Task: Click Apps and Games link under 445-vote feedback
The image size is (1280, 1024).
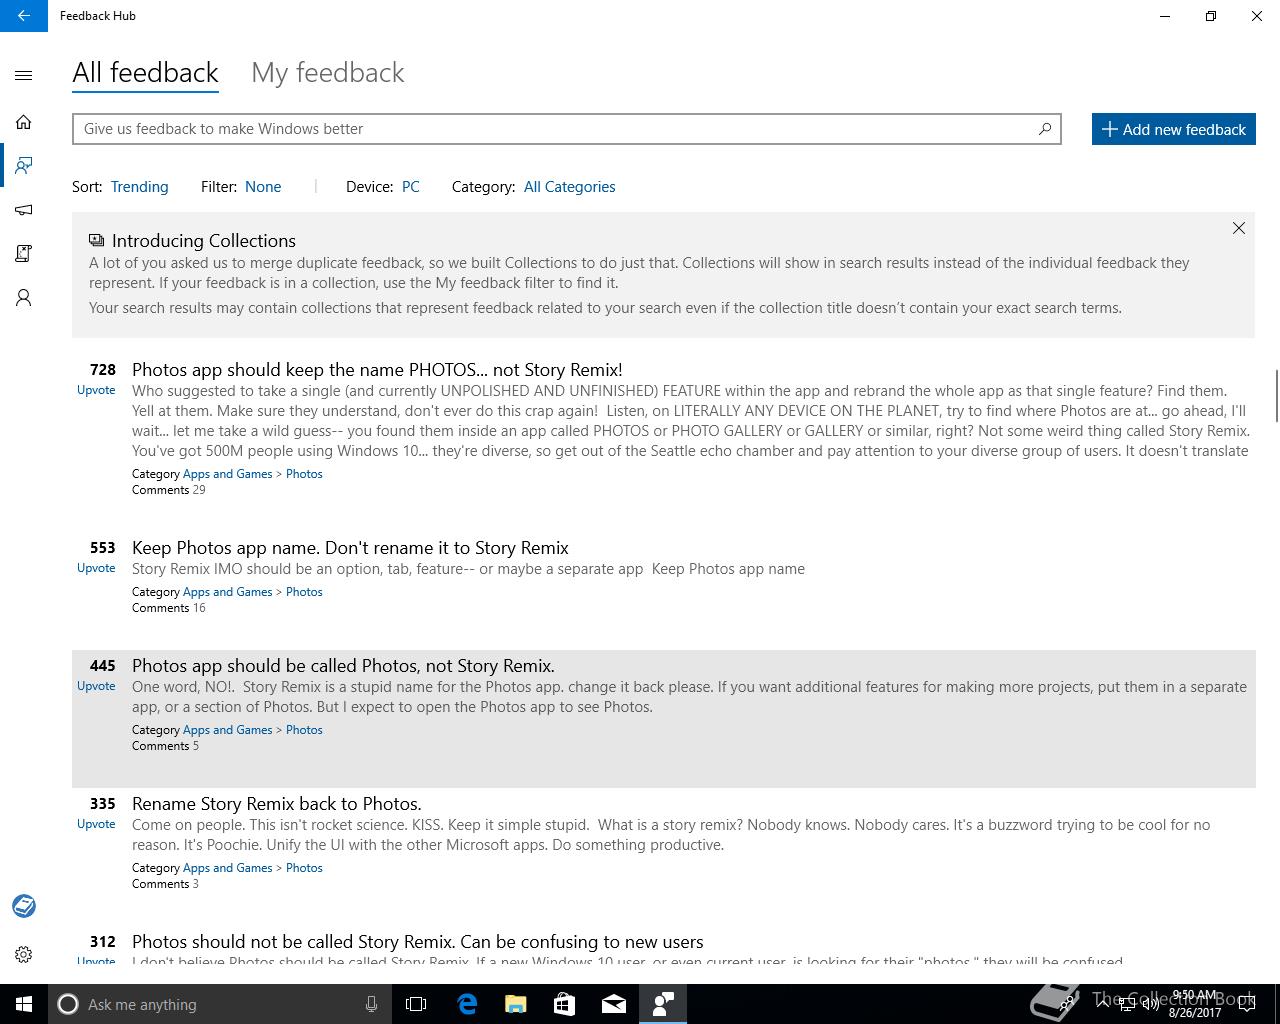Action: pos(227,730)
